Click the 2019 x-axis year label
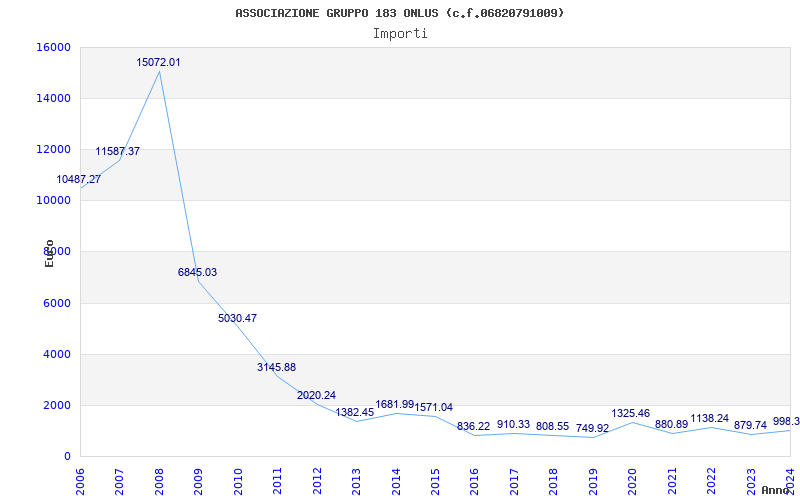The height and width of the screenshot is (500, 800). (x=593, y=481)
